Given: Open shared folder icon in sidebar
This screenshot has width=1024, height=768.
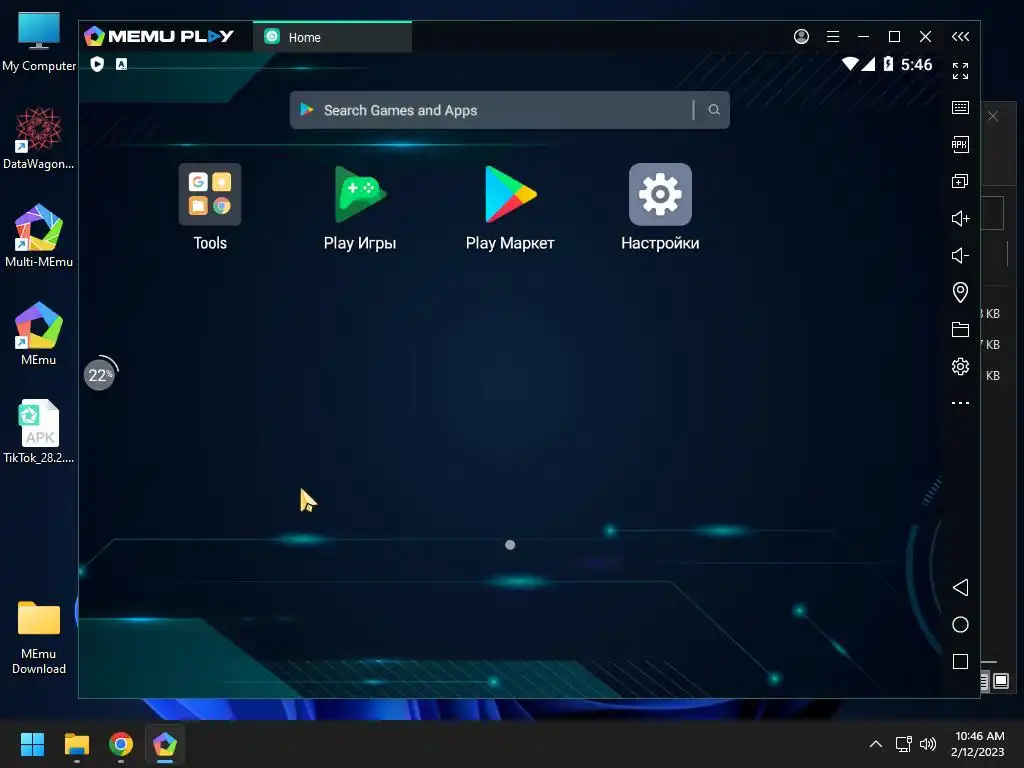Looking at the screenshot, I should pos(960,329).
